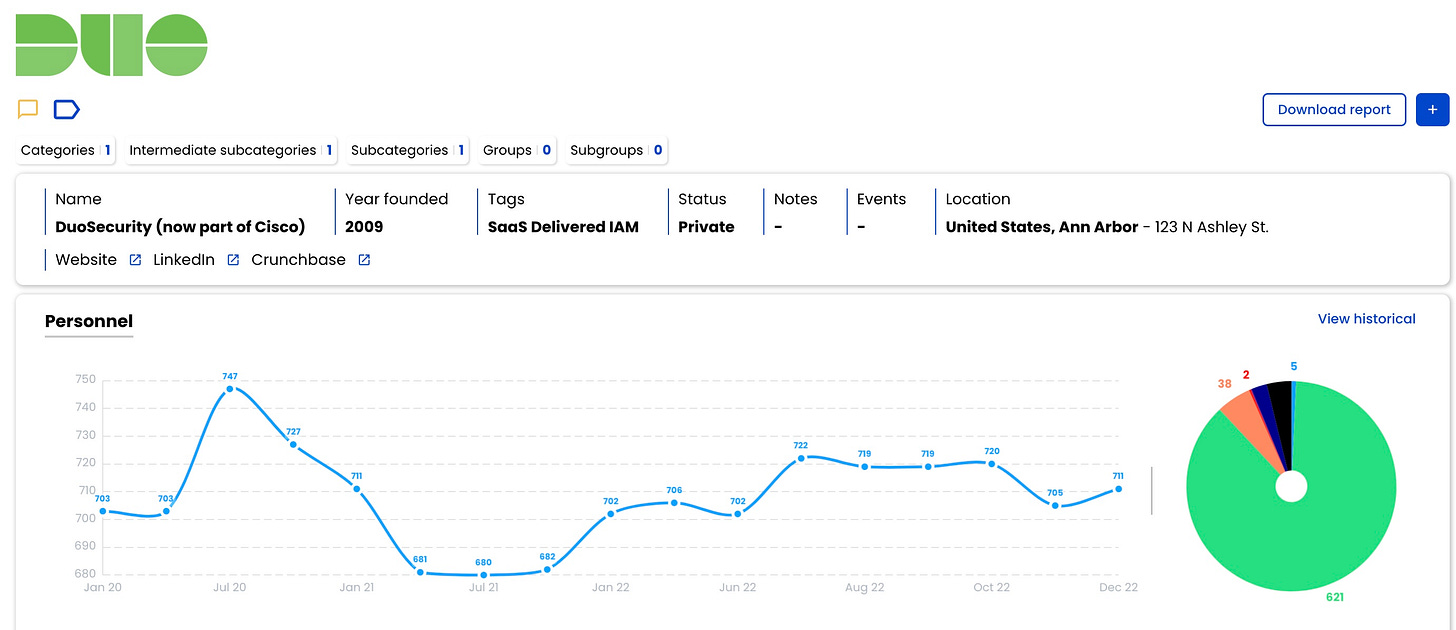The width and height of the screenshot is (1456, 630).
Task: Open the Crunchbase external link icon
Action: [364, 260]
